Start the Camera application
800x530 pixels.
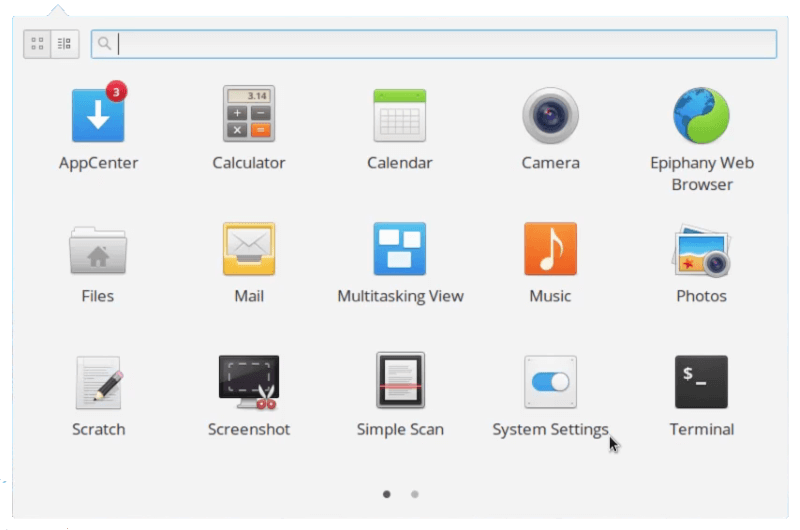point(550,115)
